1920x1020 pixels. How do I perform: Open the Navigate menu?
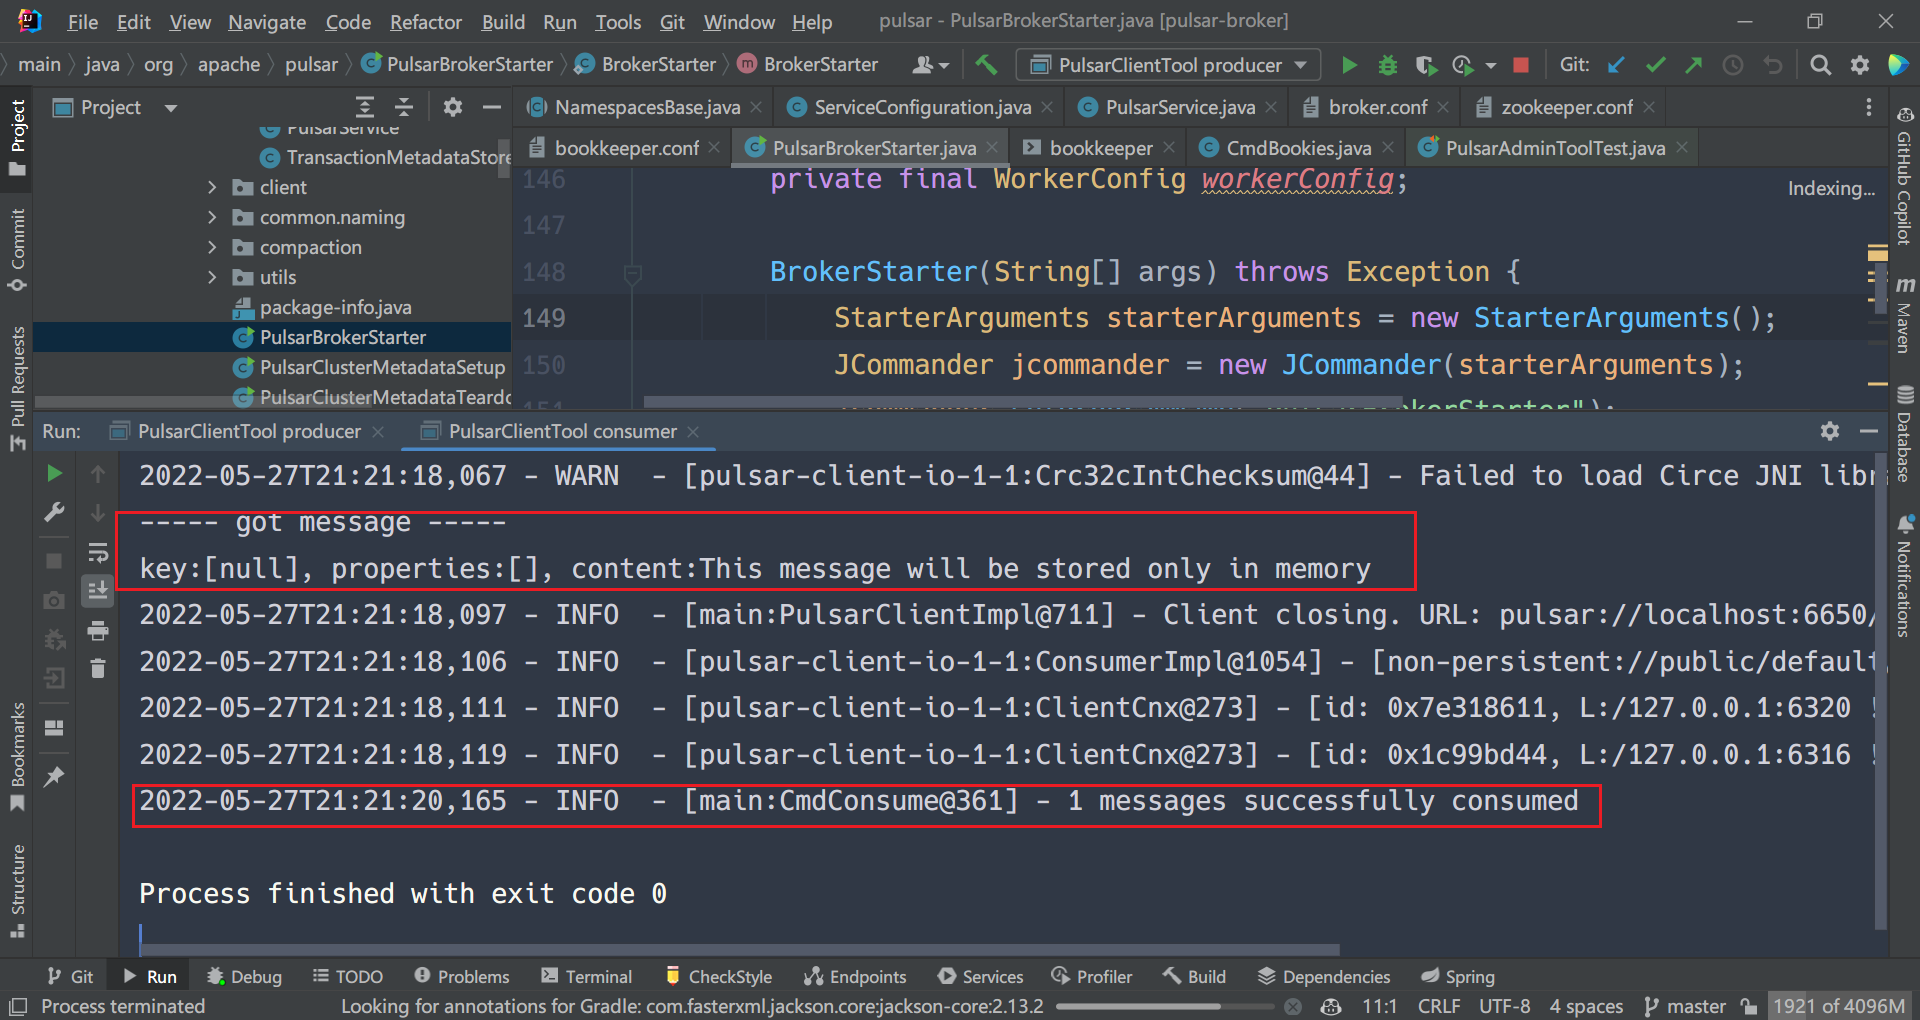[x=267, y=22]
